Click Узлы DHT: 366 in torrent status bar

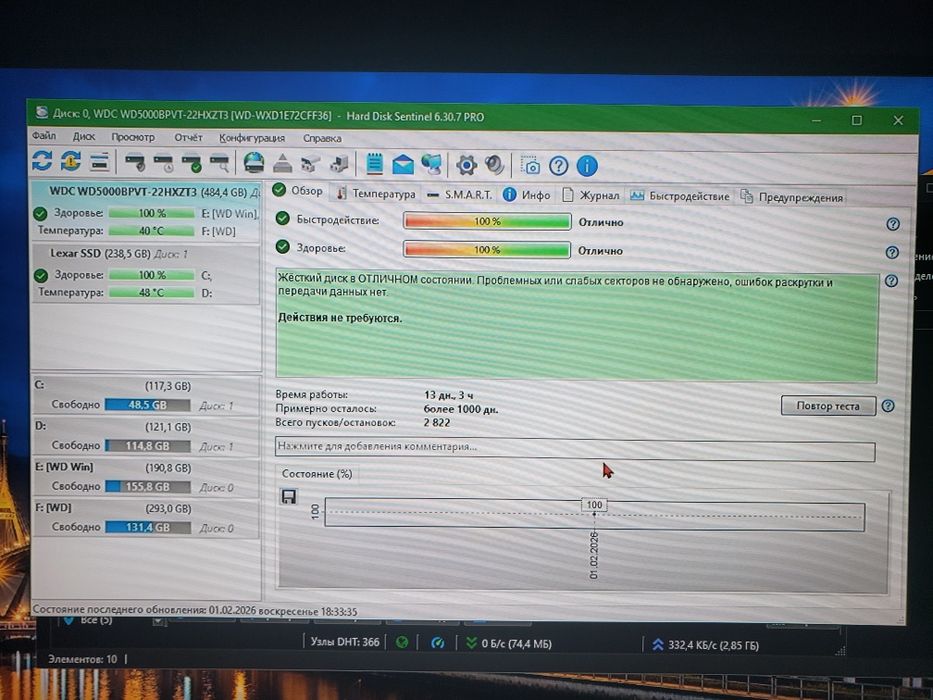coord(345,642)
